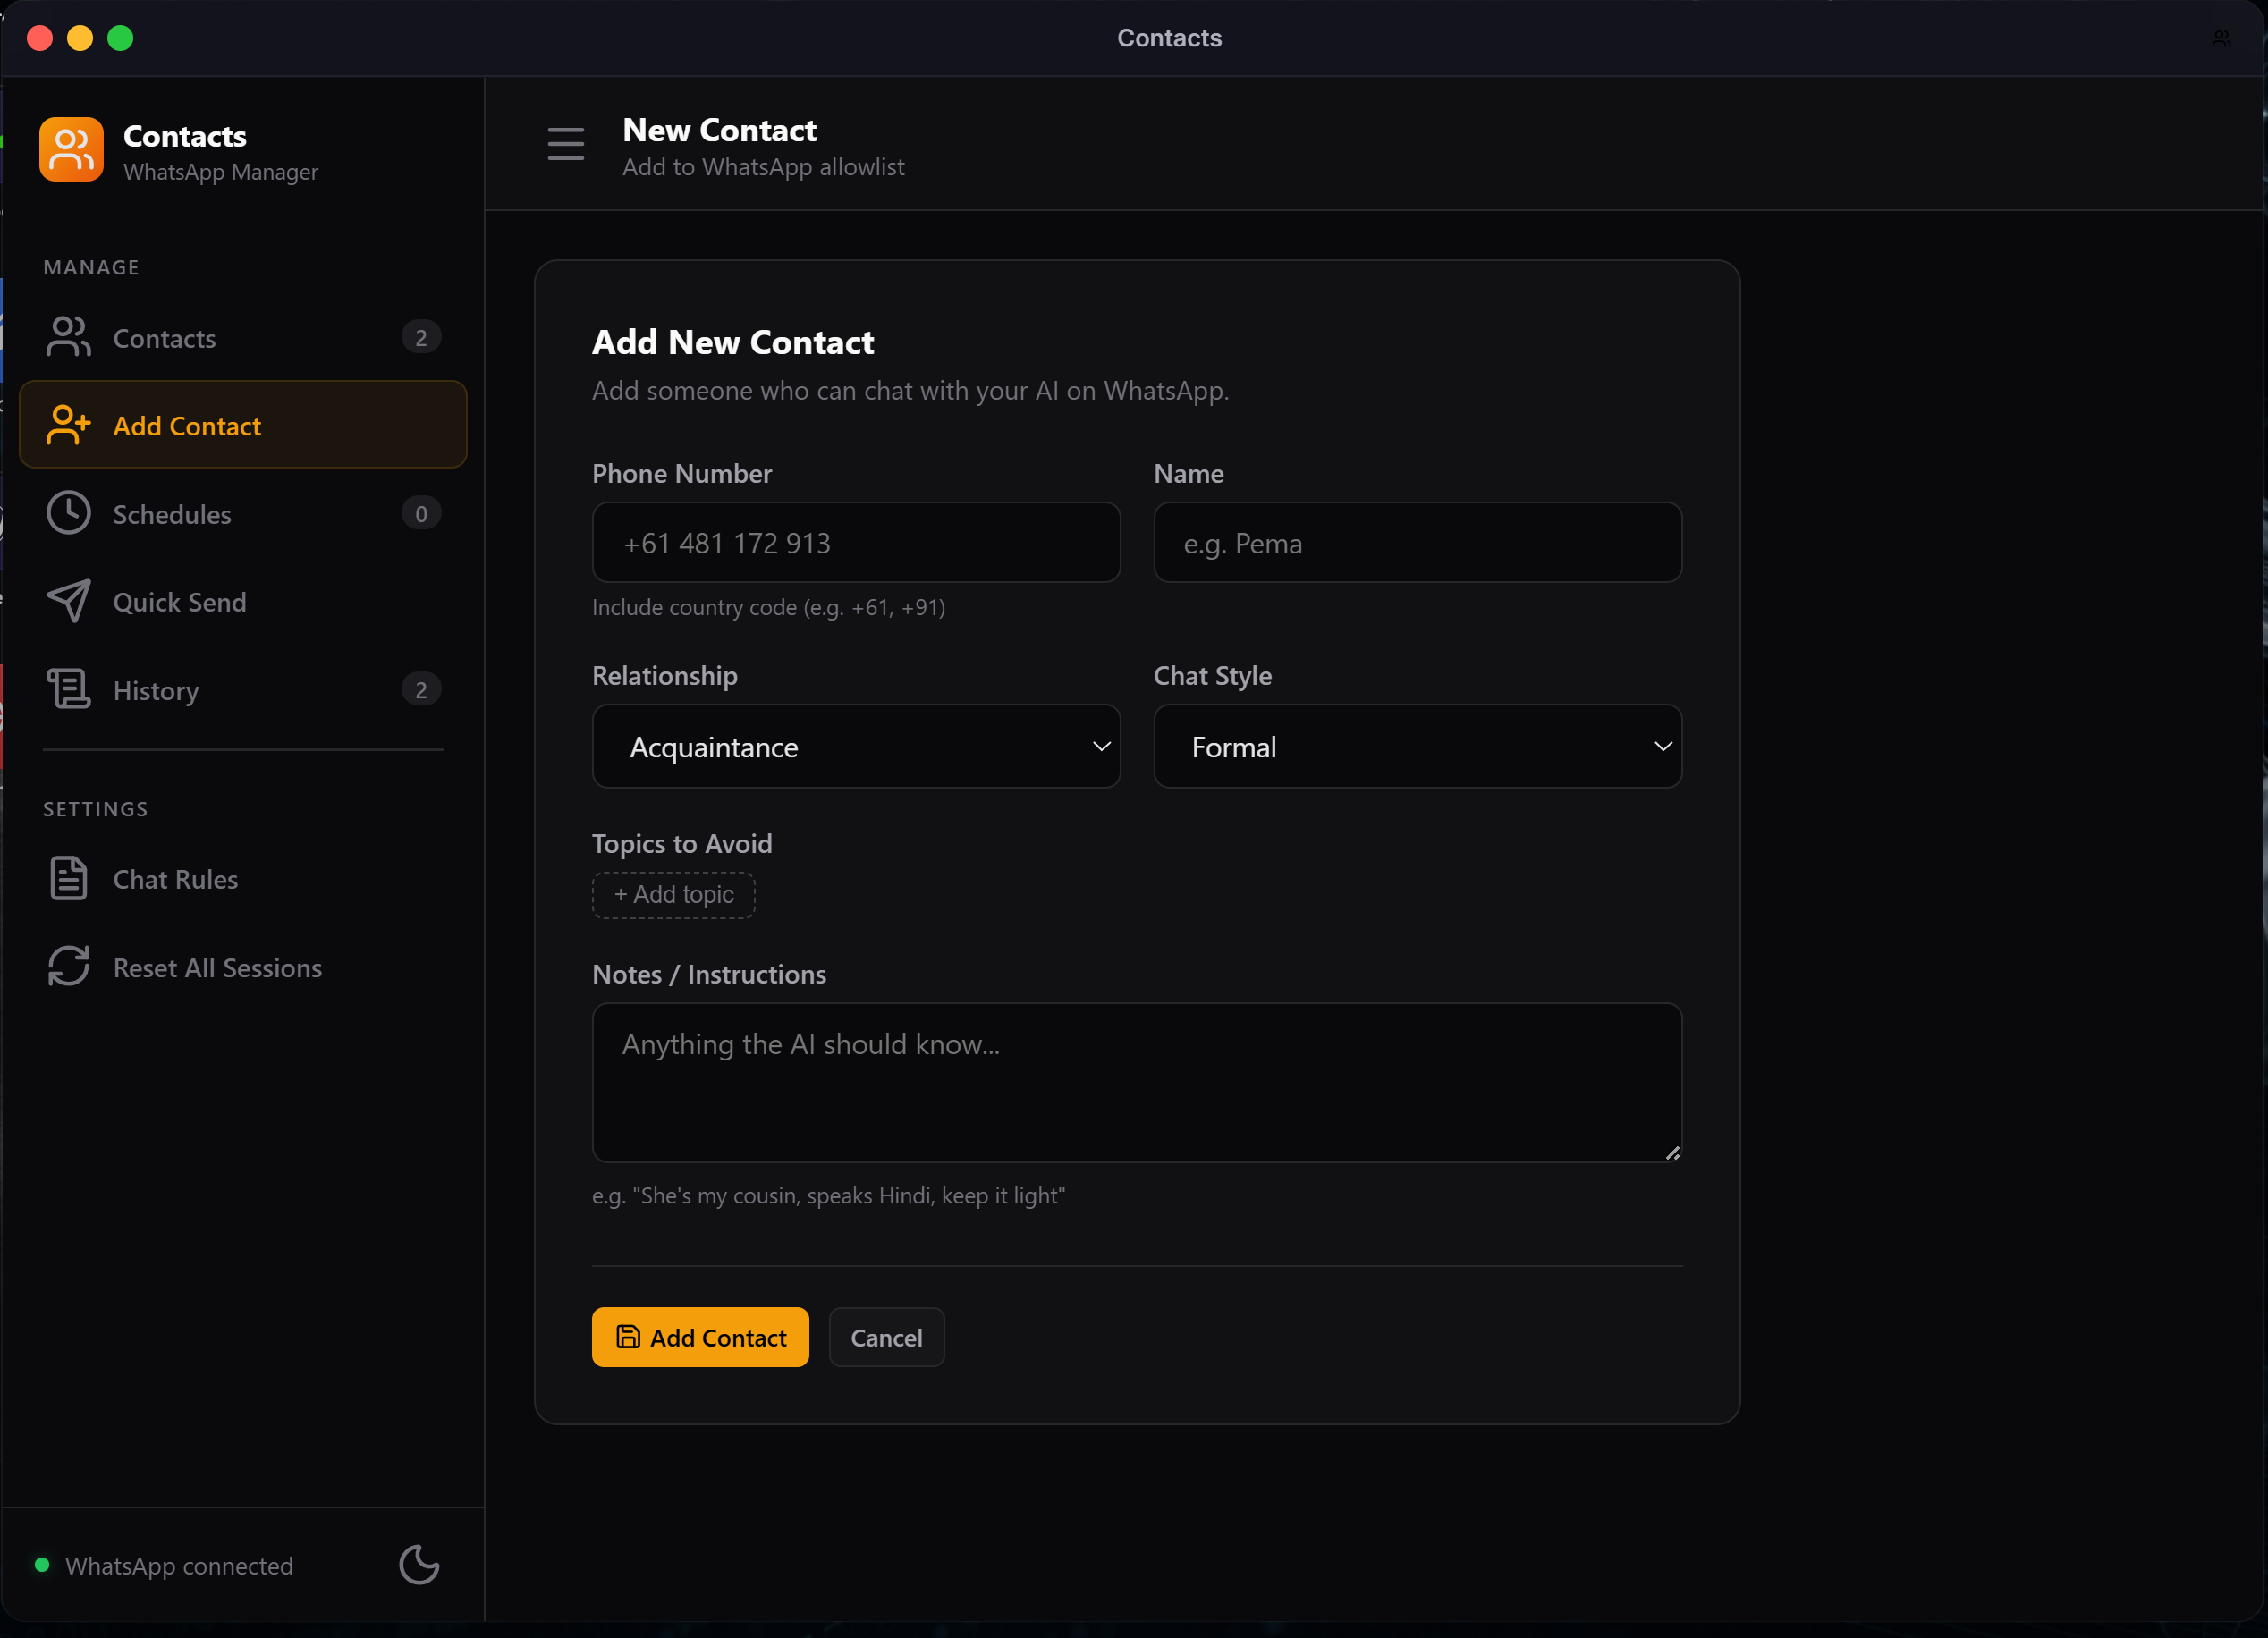Open the Chat Style dropdown
Viewport: 2268px width, 1638px height.
click(x=1417, y=747)
